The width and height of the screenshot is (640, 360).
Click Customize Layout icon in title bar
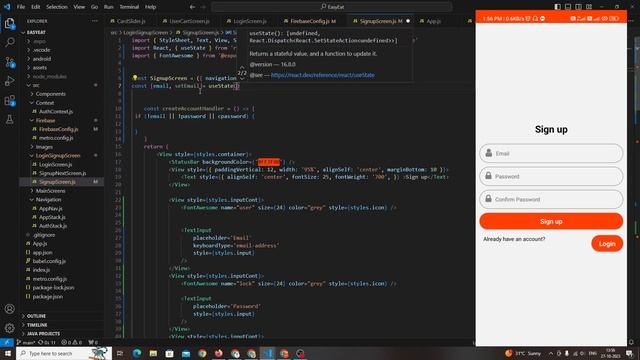point(589,7)
